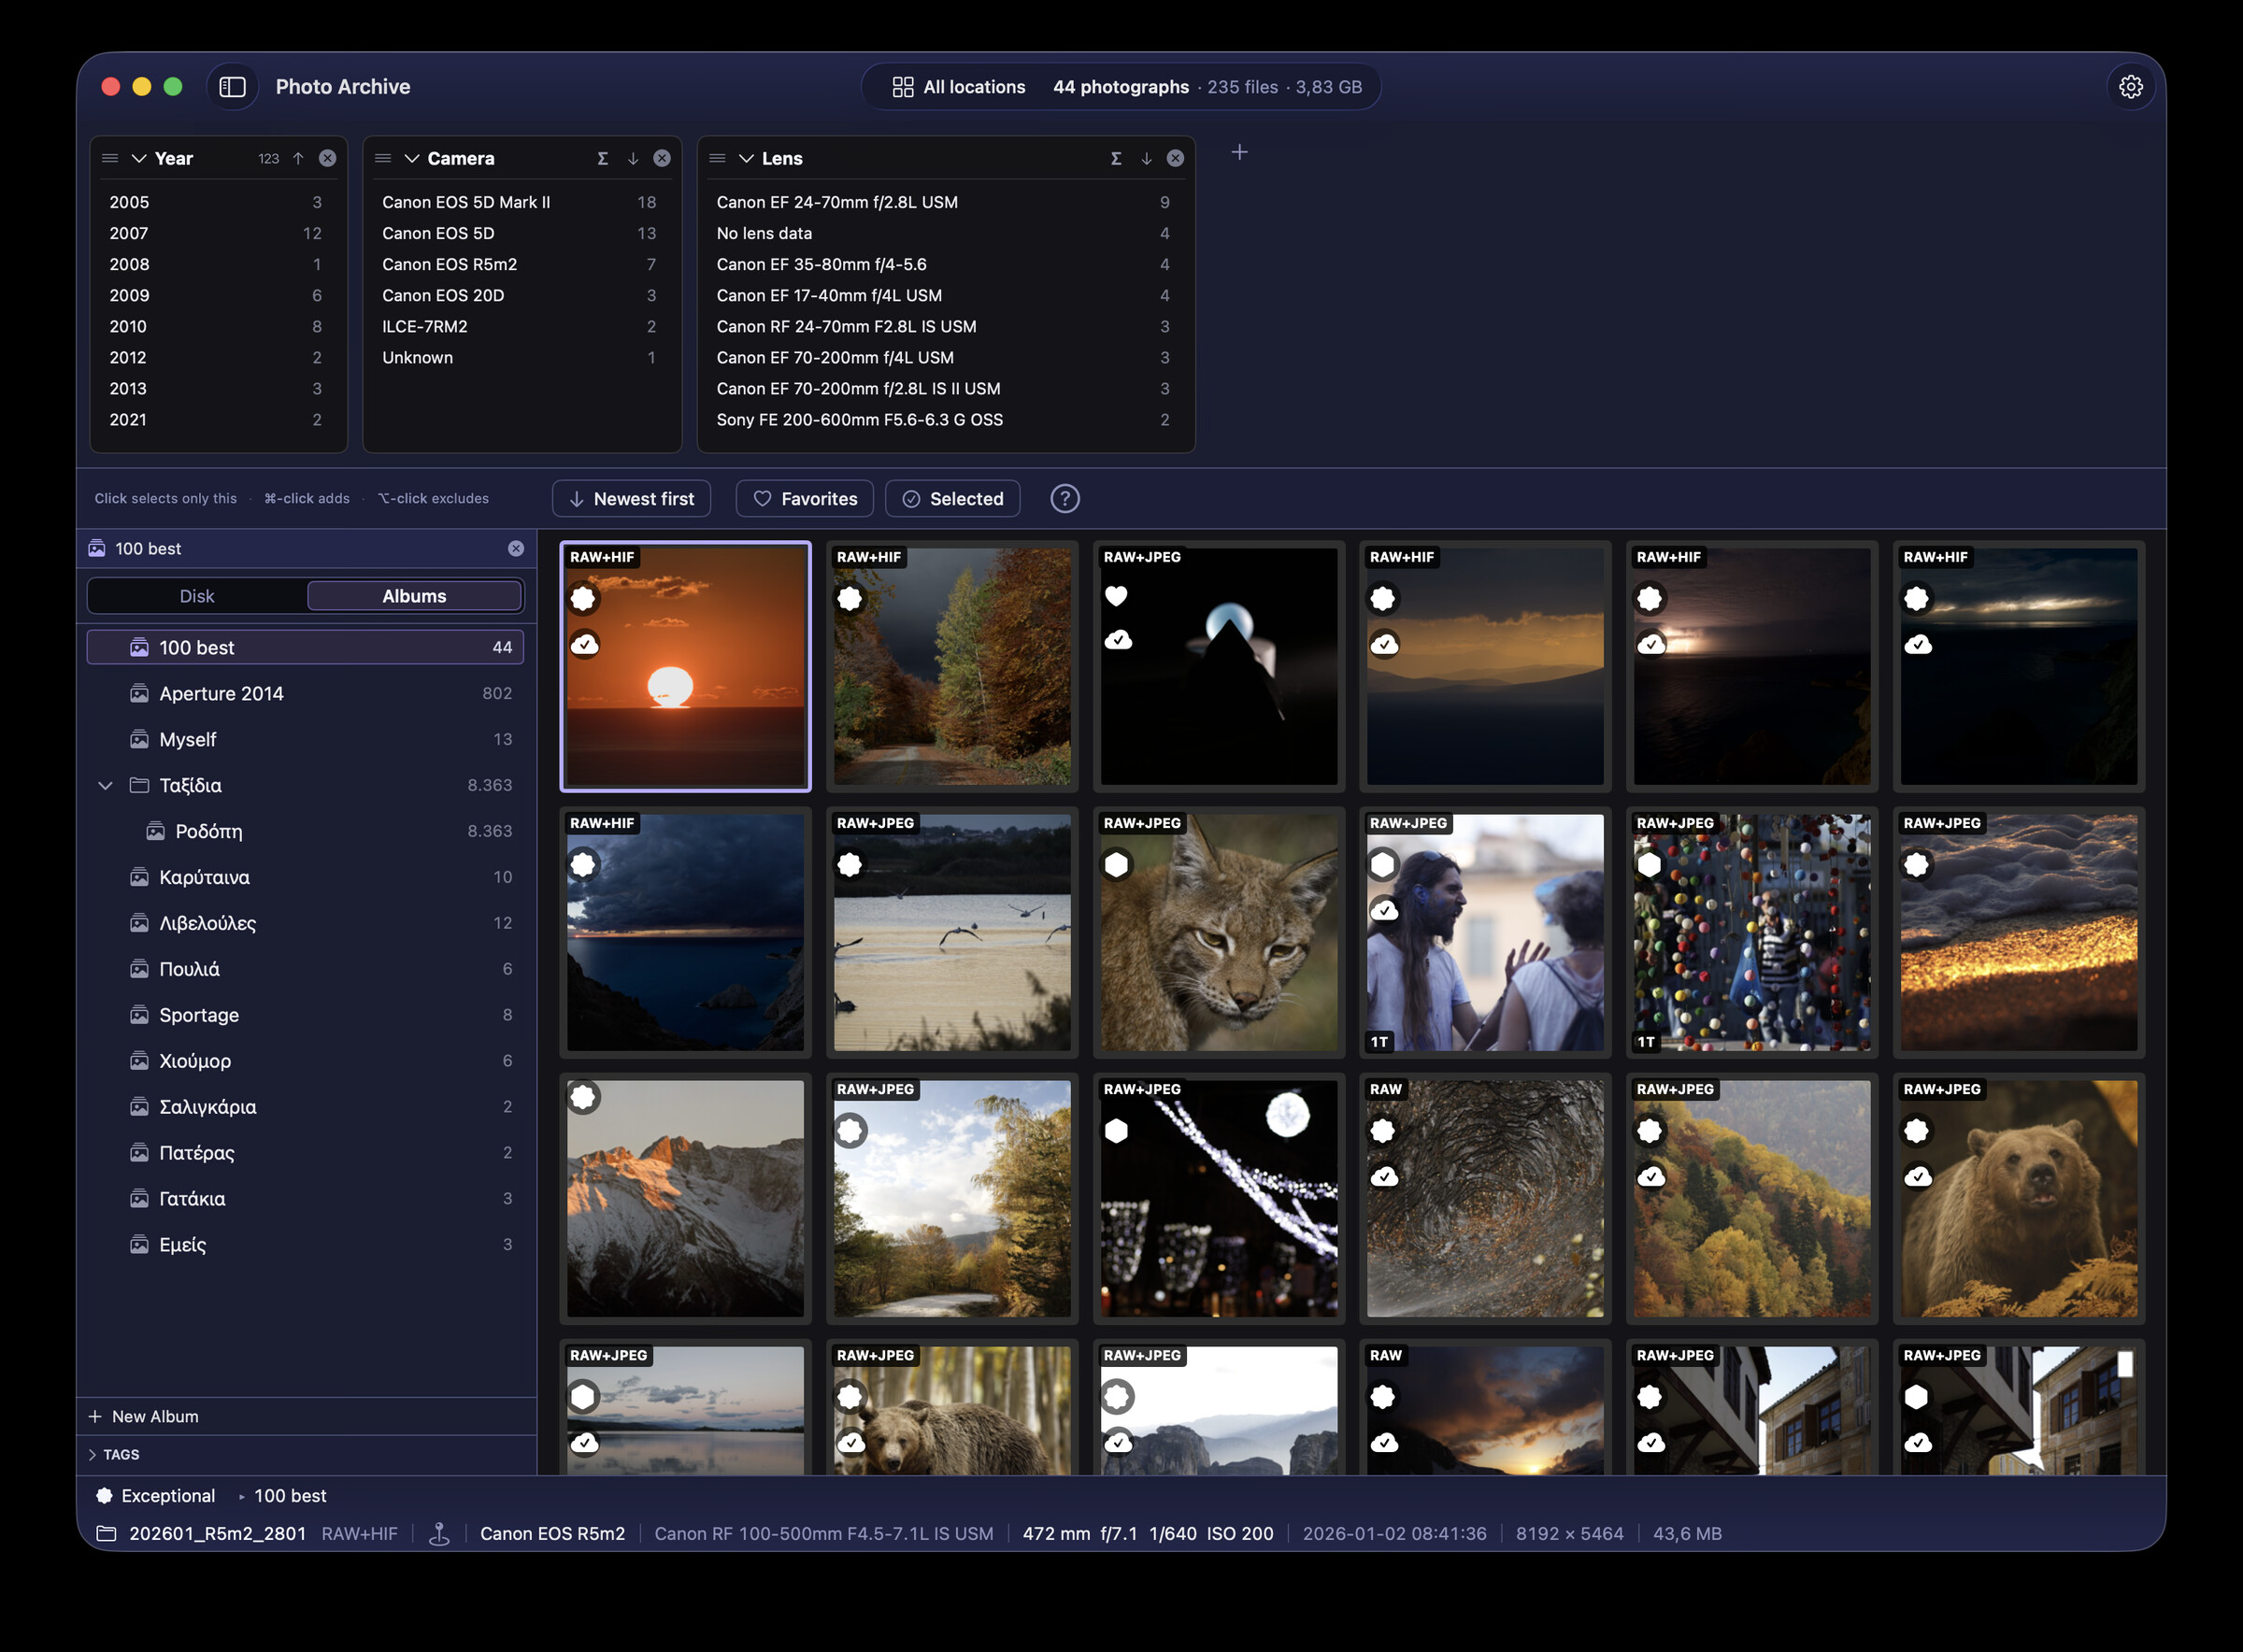Filter by year 2007
The width and height of the screenshot is (2243, 1652).
[x=215, y=233]
